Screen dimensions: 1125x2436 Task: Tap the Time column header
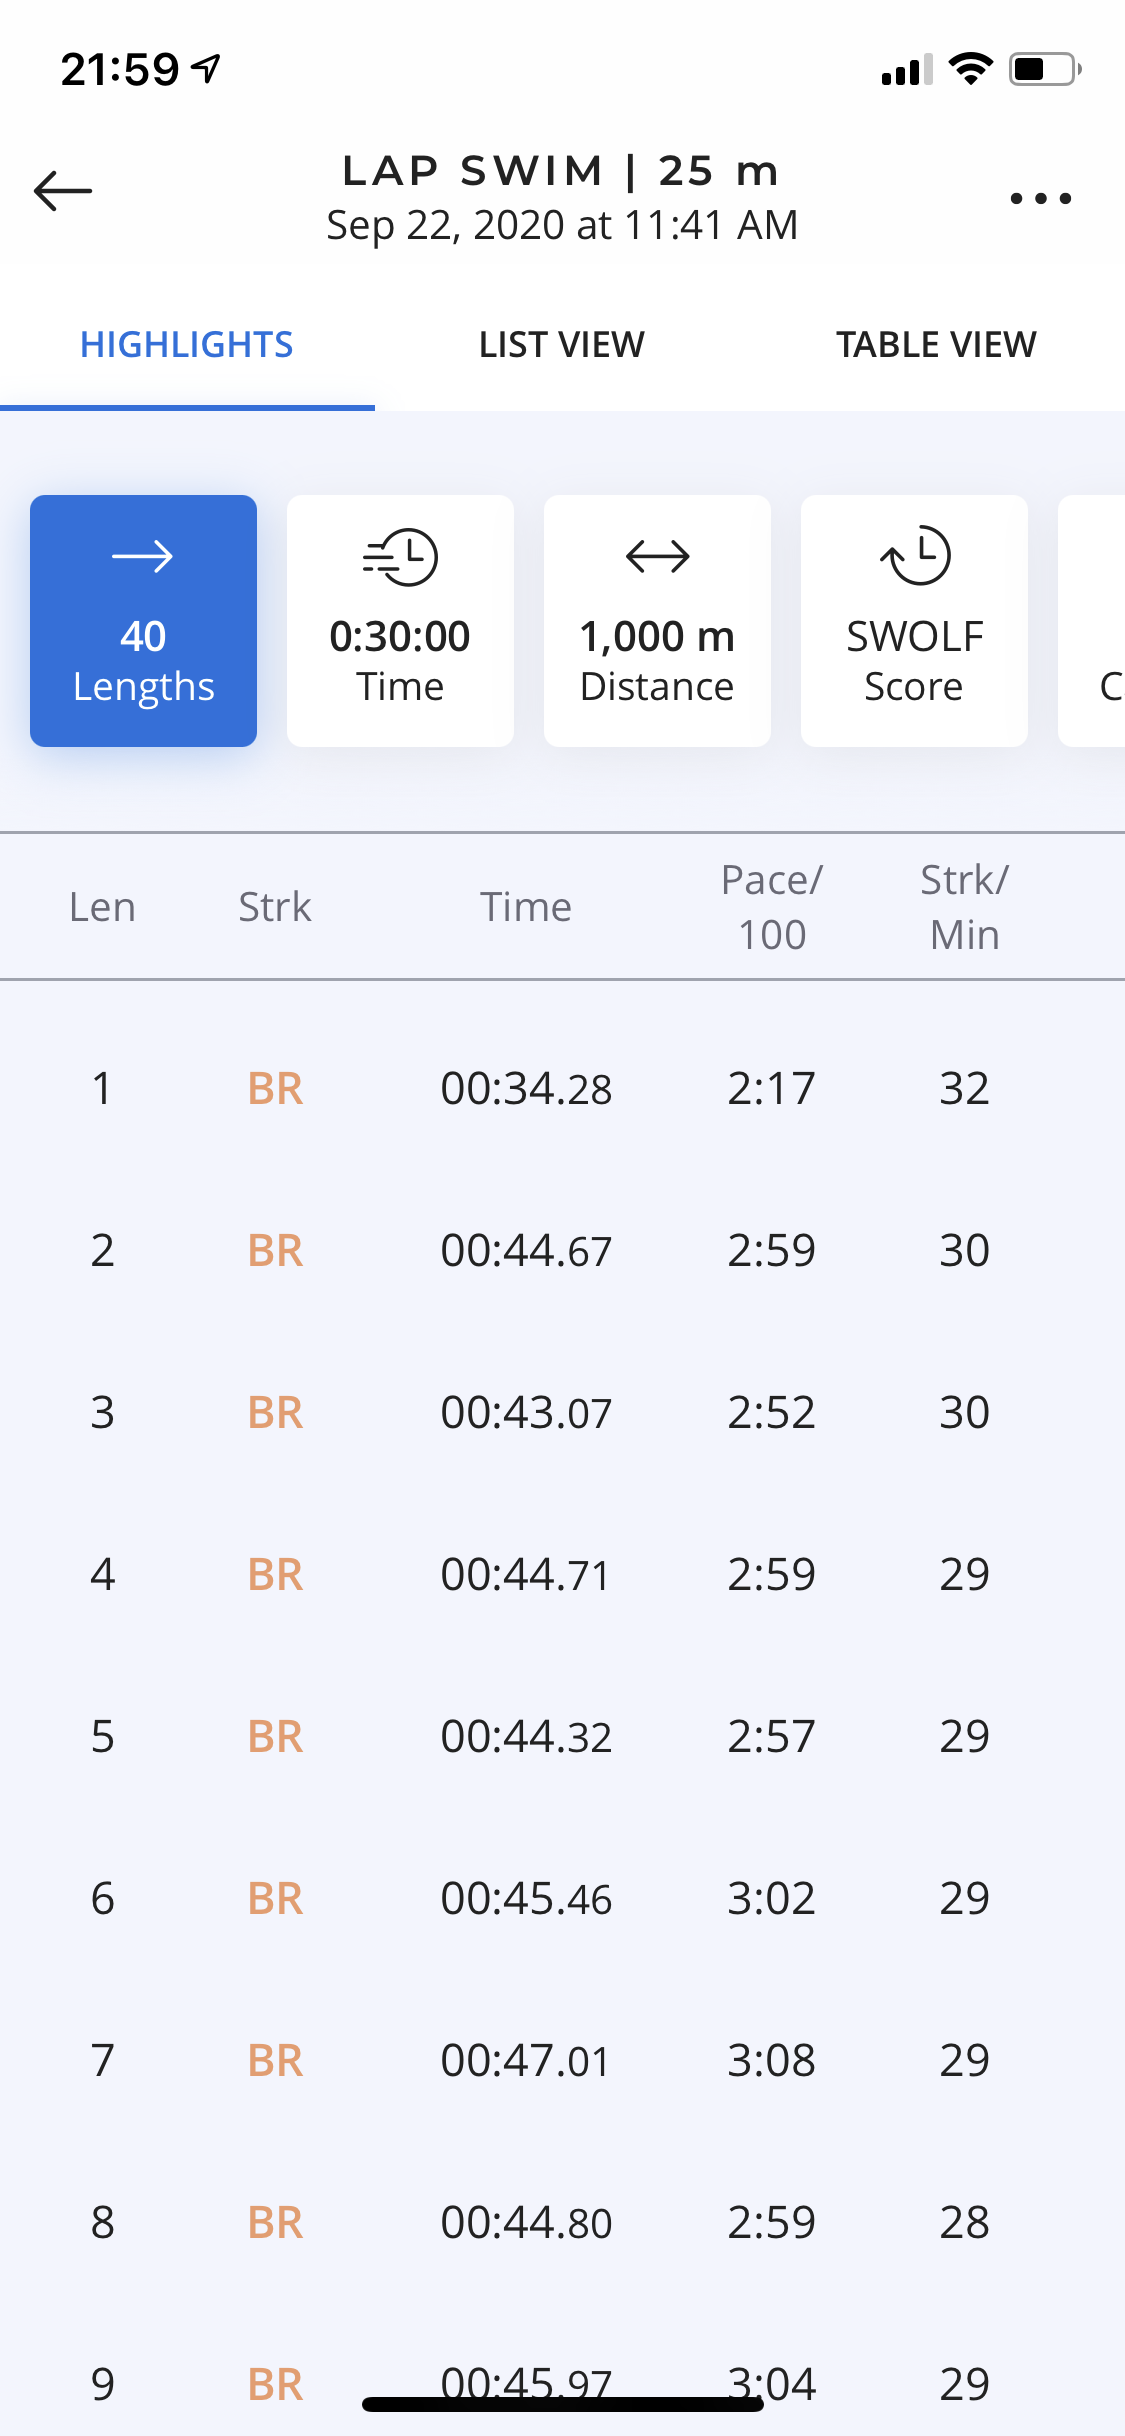coord(526,907)
